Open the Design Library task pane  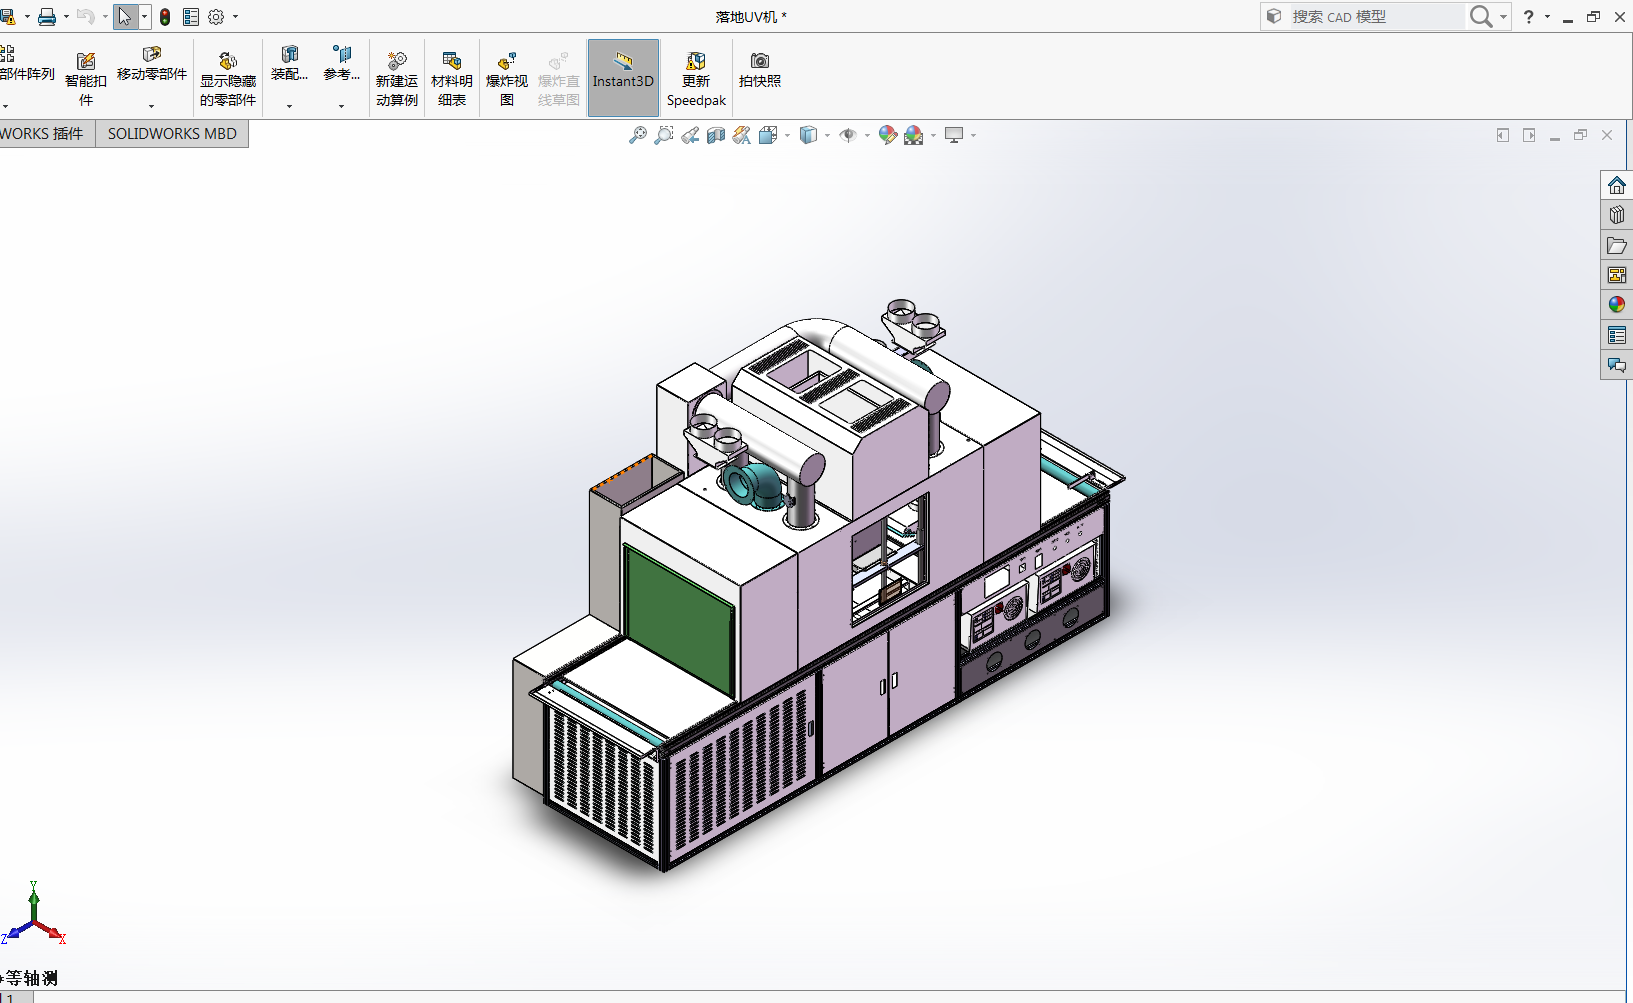[x=1616, y=214]
